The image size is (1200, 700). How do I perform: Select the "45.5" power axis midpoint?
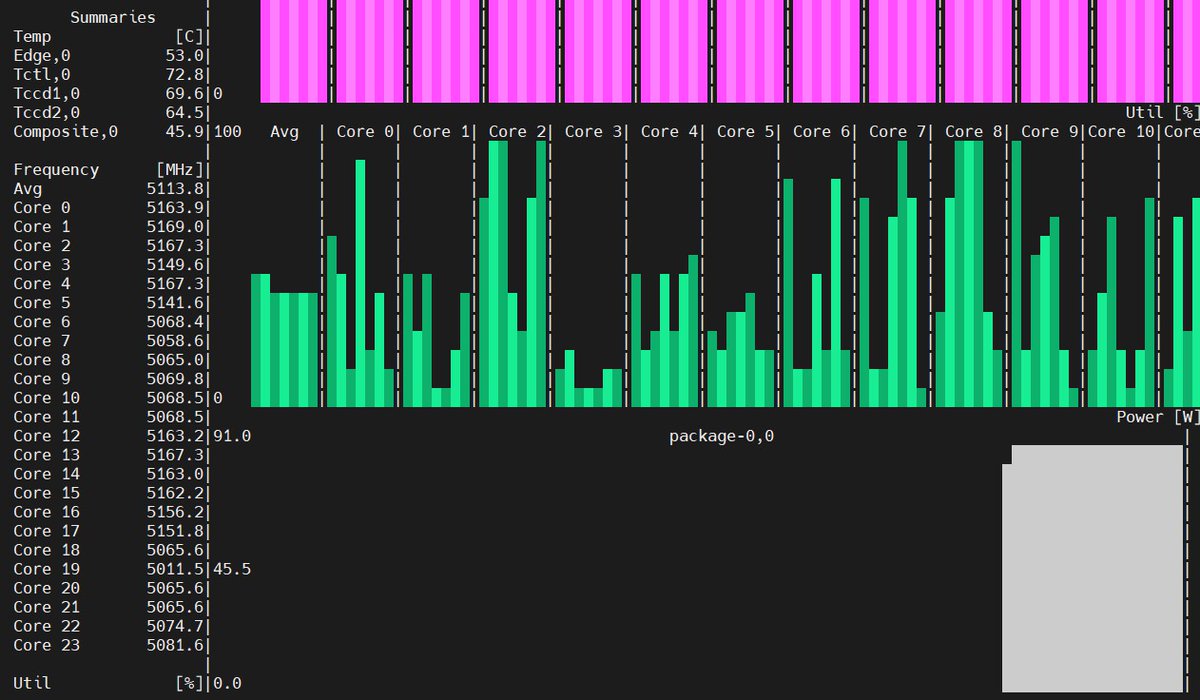coord(232,568)
